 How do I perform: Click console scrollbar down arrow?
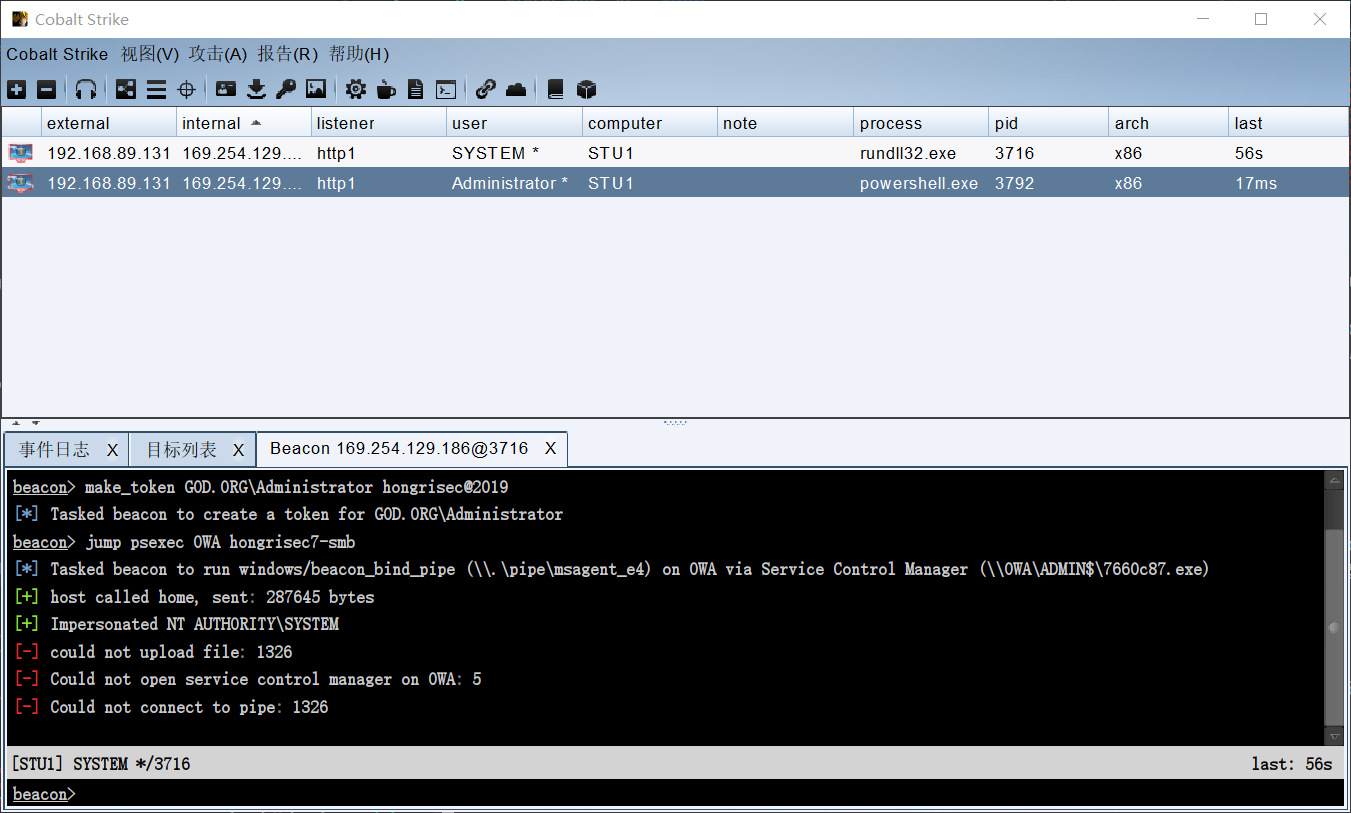point(1334,736)
